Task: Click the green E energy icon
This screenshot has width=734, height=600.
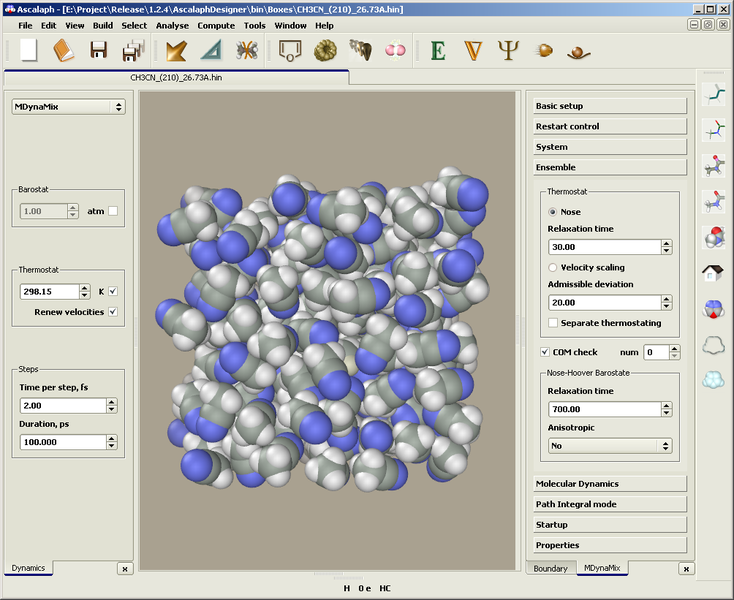Action: (x=437, y=50)
